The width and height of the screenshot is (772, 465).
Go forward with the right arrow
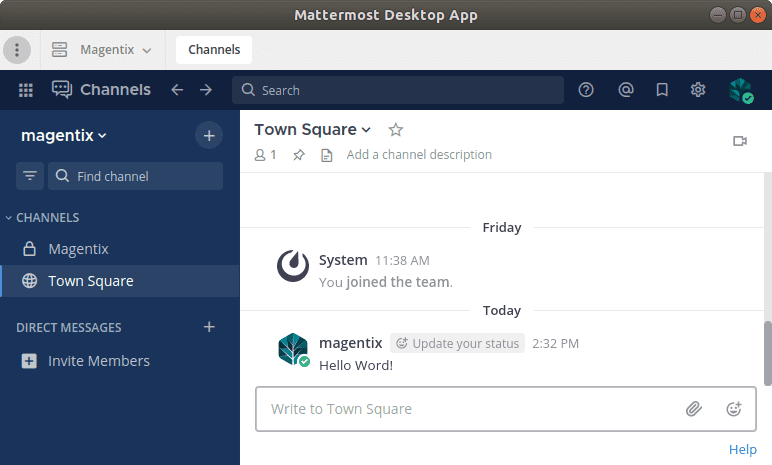206,90
